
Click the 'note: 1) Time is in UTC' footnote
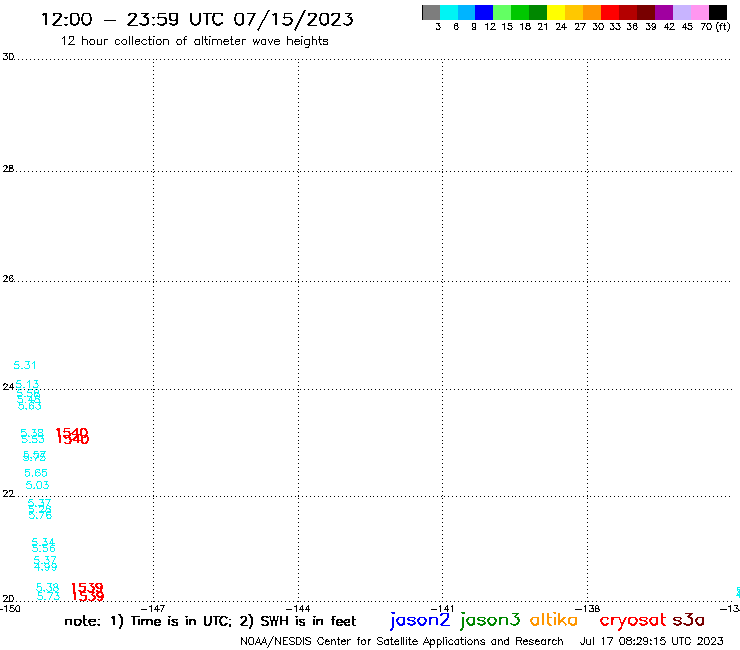coord(148,621)
